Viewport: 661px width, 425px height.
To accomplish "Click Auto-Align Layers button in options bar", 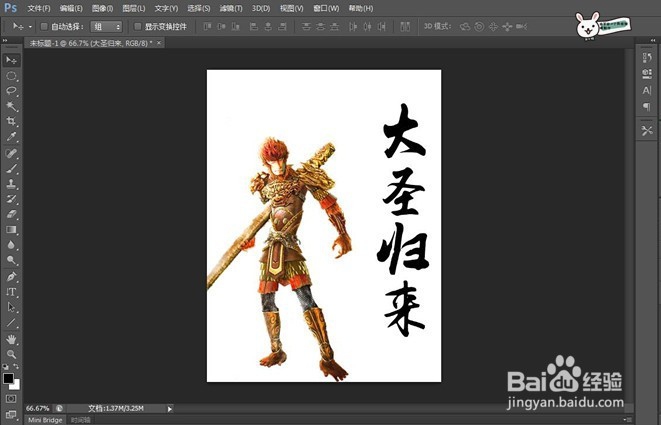I will click(405, 27).
